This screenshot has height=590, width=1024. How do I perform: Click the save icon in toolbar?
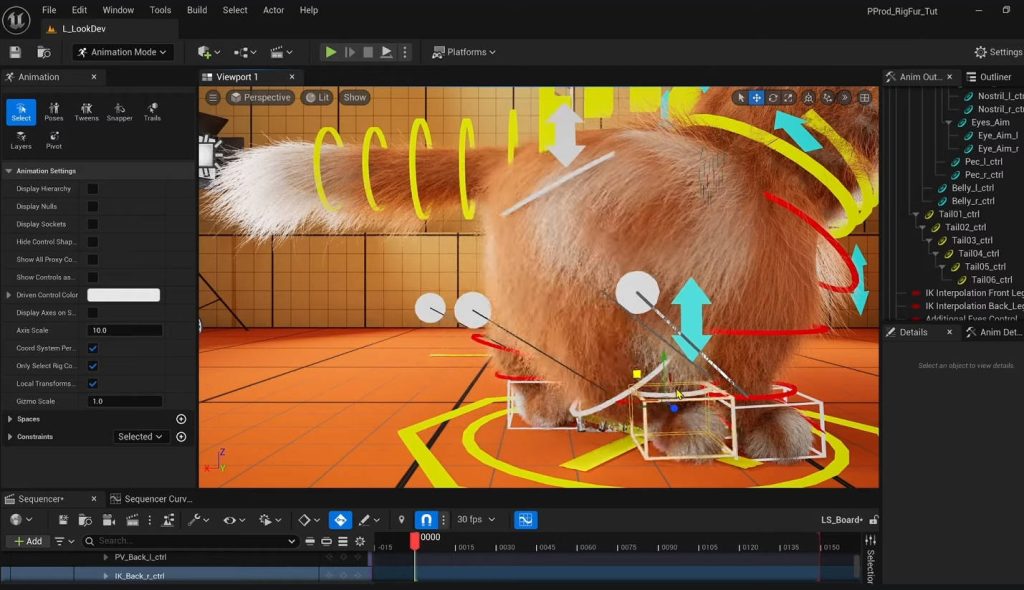point(15,52)
